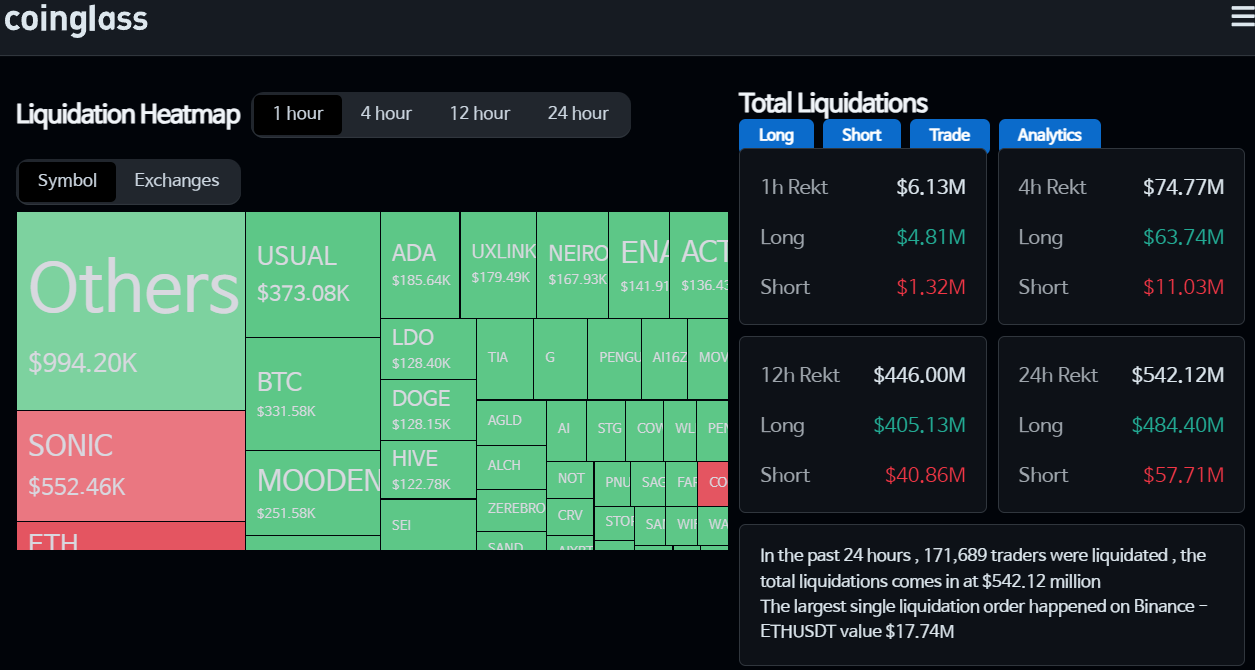
Task: Select the TIA heatmap tile
Action: click(505, 359)
